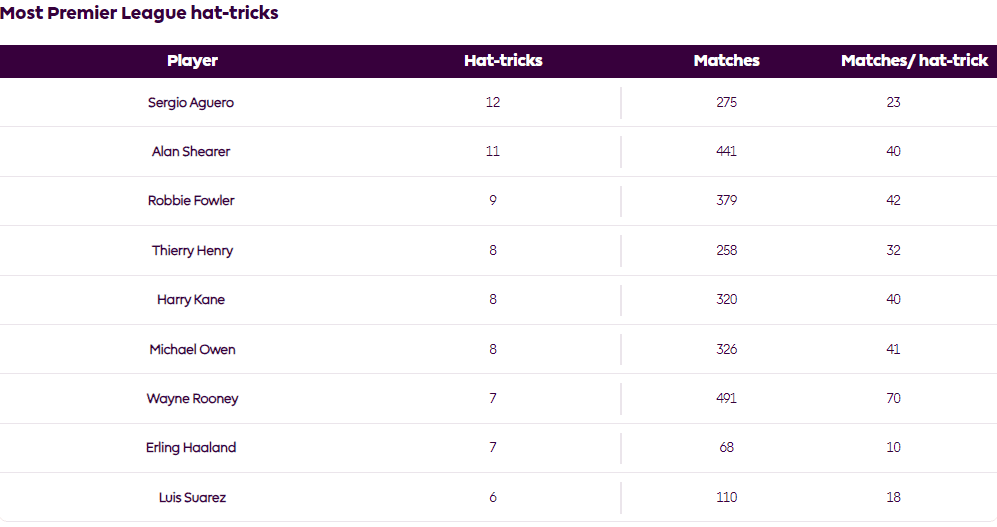Select Wayne Rooney in the table
Viewport: 997px width, 527px height.
coord(192,399)
